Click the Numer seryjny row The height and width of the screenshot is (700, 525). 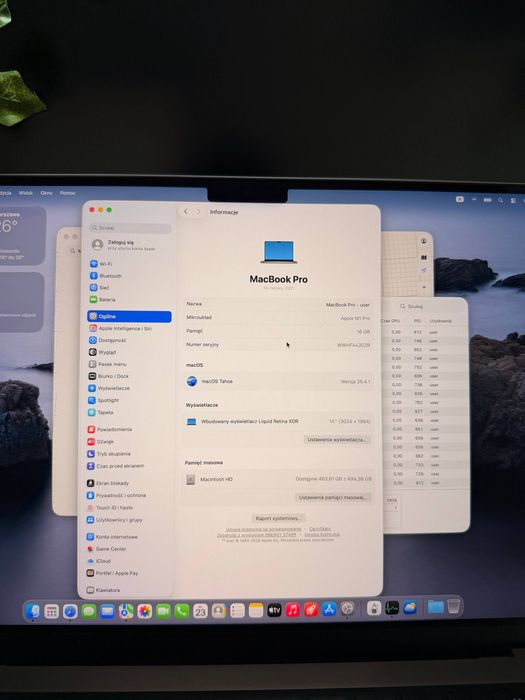point(278,345)
